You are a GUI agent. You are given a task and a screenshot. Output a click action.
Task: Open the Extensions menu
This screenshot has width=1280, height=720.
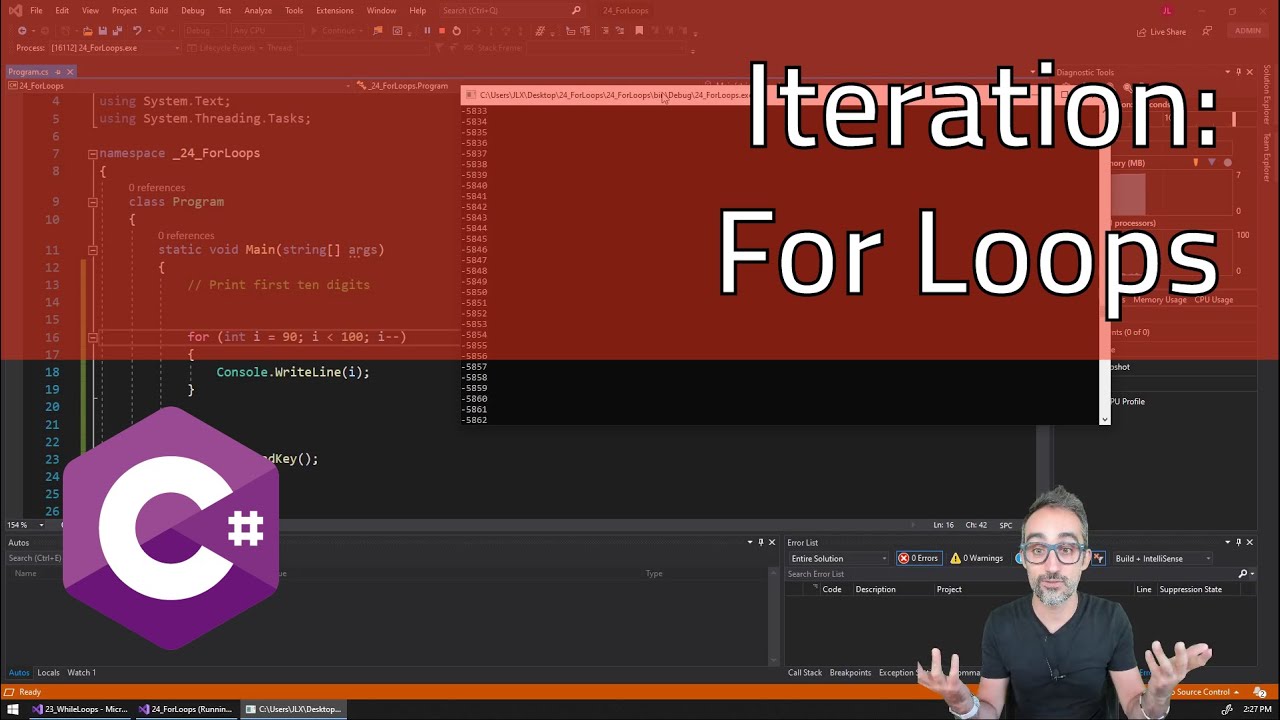(334, 10)
